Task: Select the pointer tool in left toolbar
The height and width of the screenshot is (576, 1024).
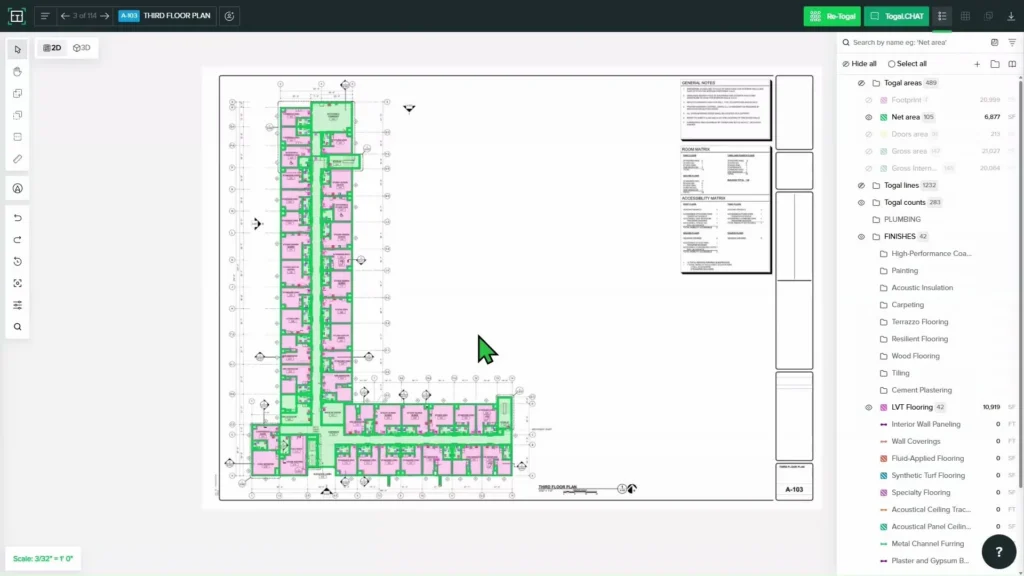Action: pyautogui.click(x=18, y=50)
